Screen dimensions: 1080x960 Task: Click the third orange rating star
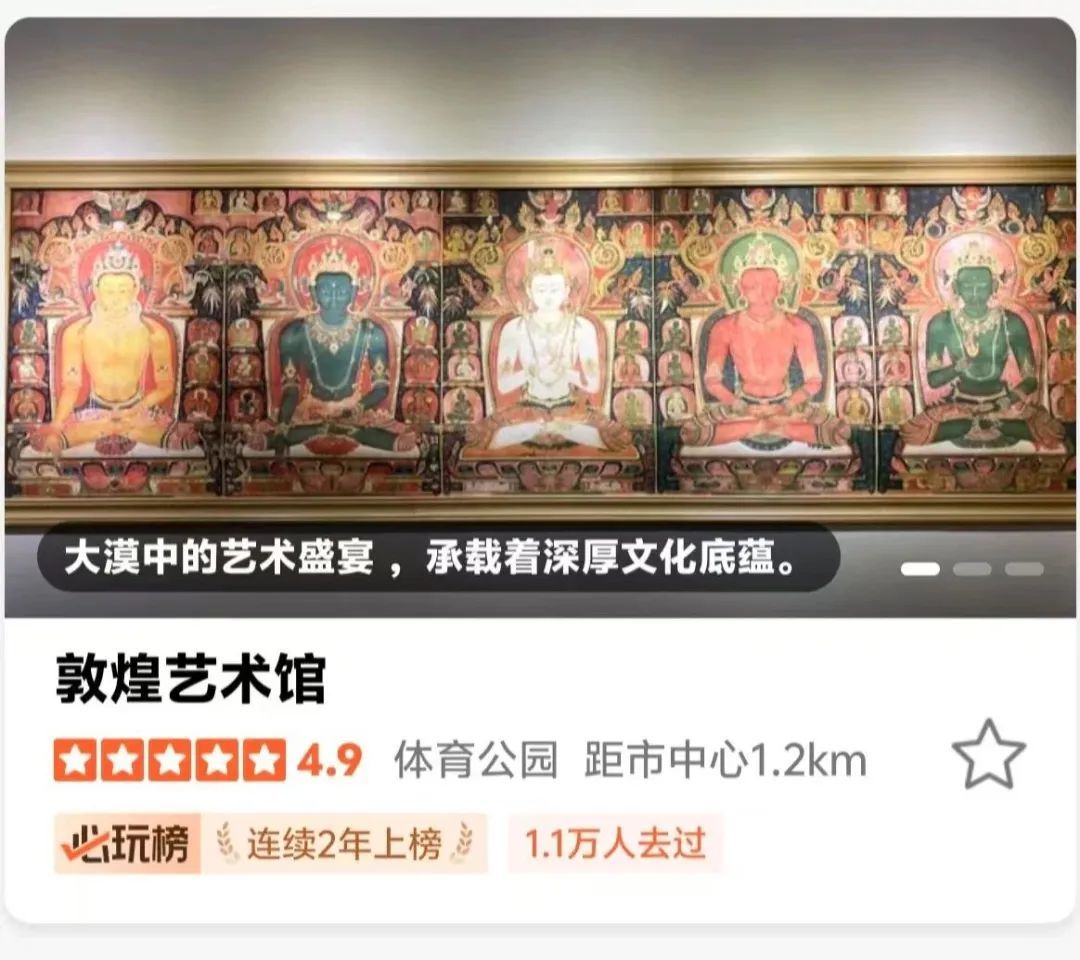click(x=169, y=760)
